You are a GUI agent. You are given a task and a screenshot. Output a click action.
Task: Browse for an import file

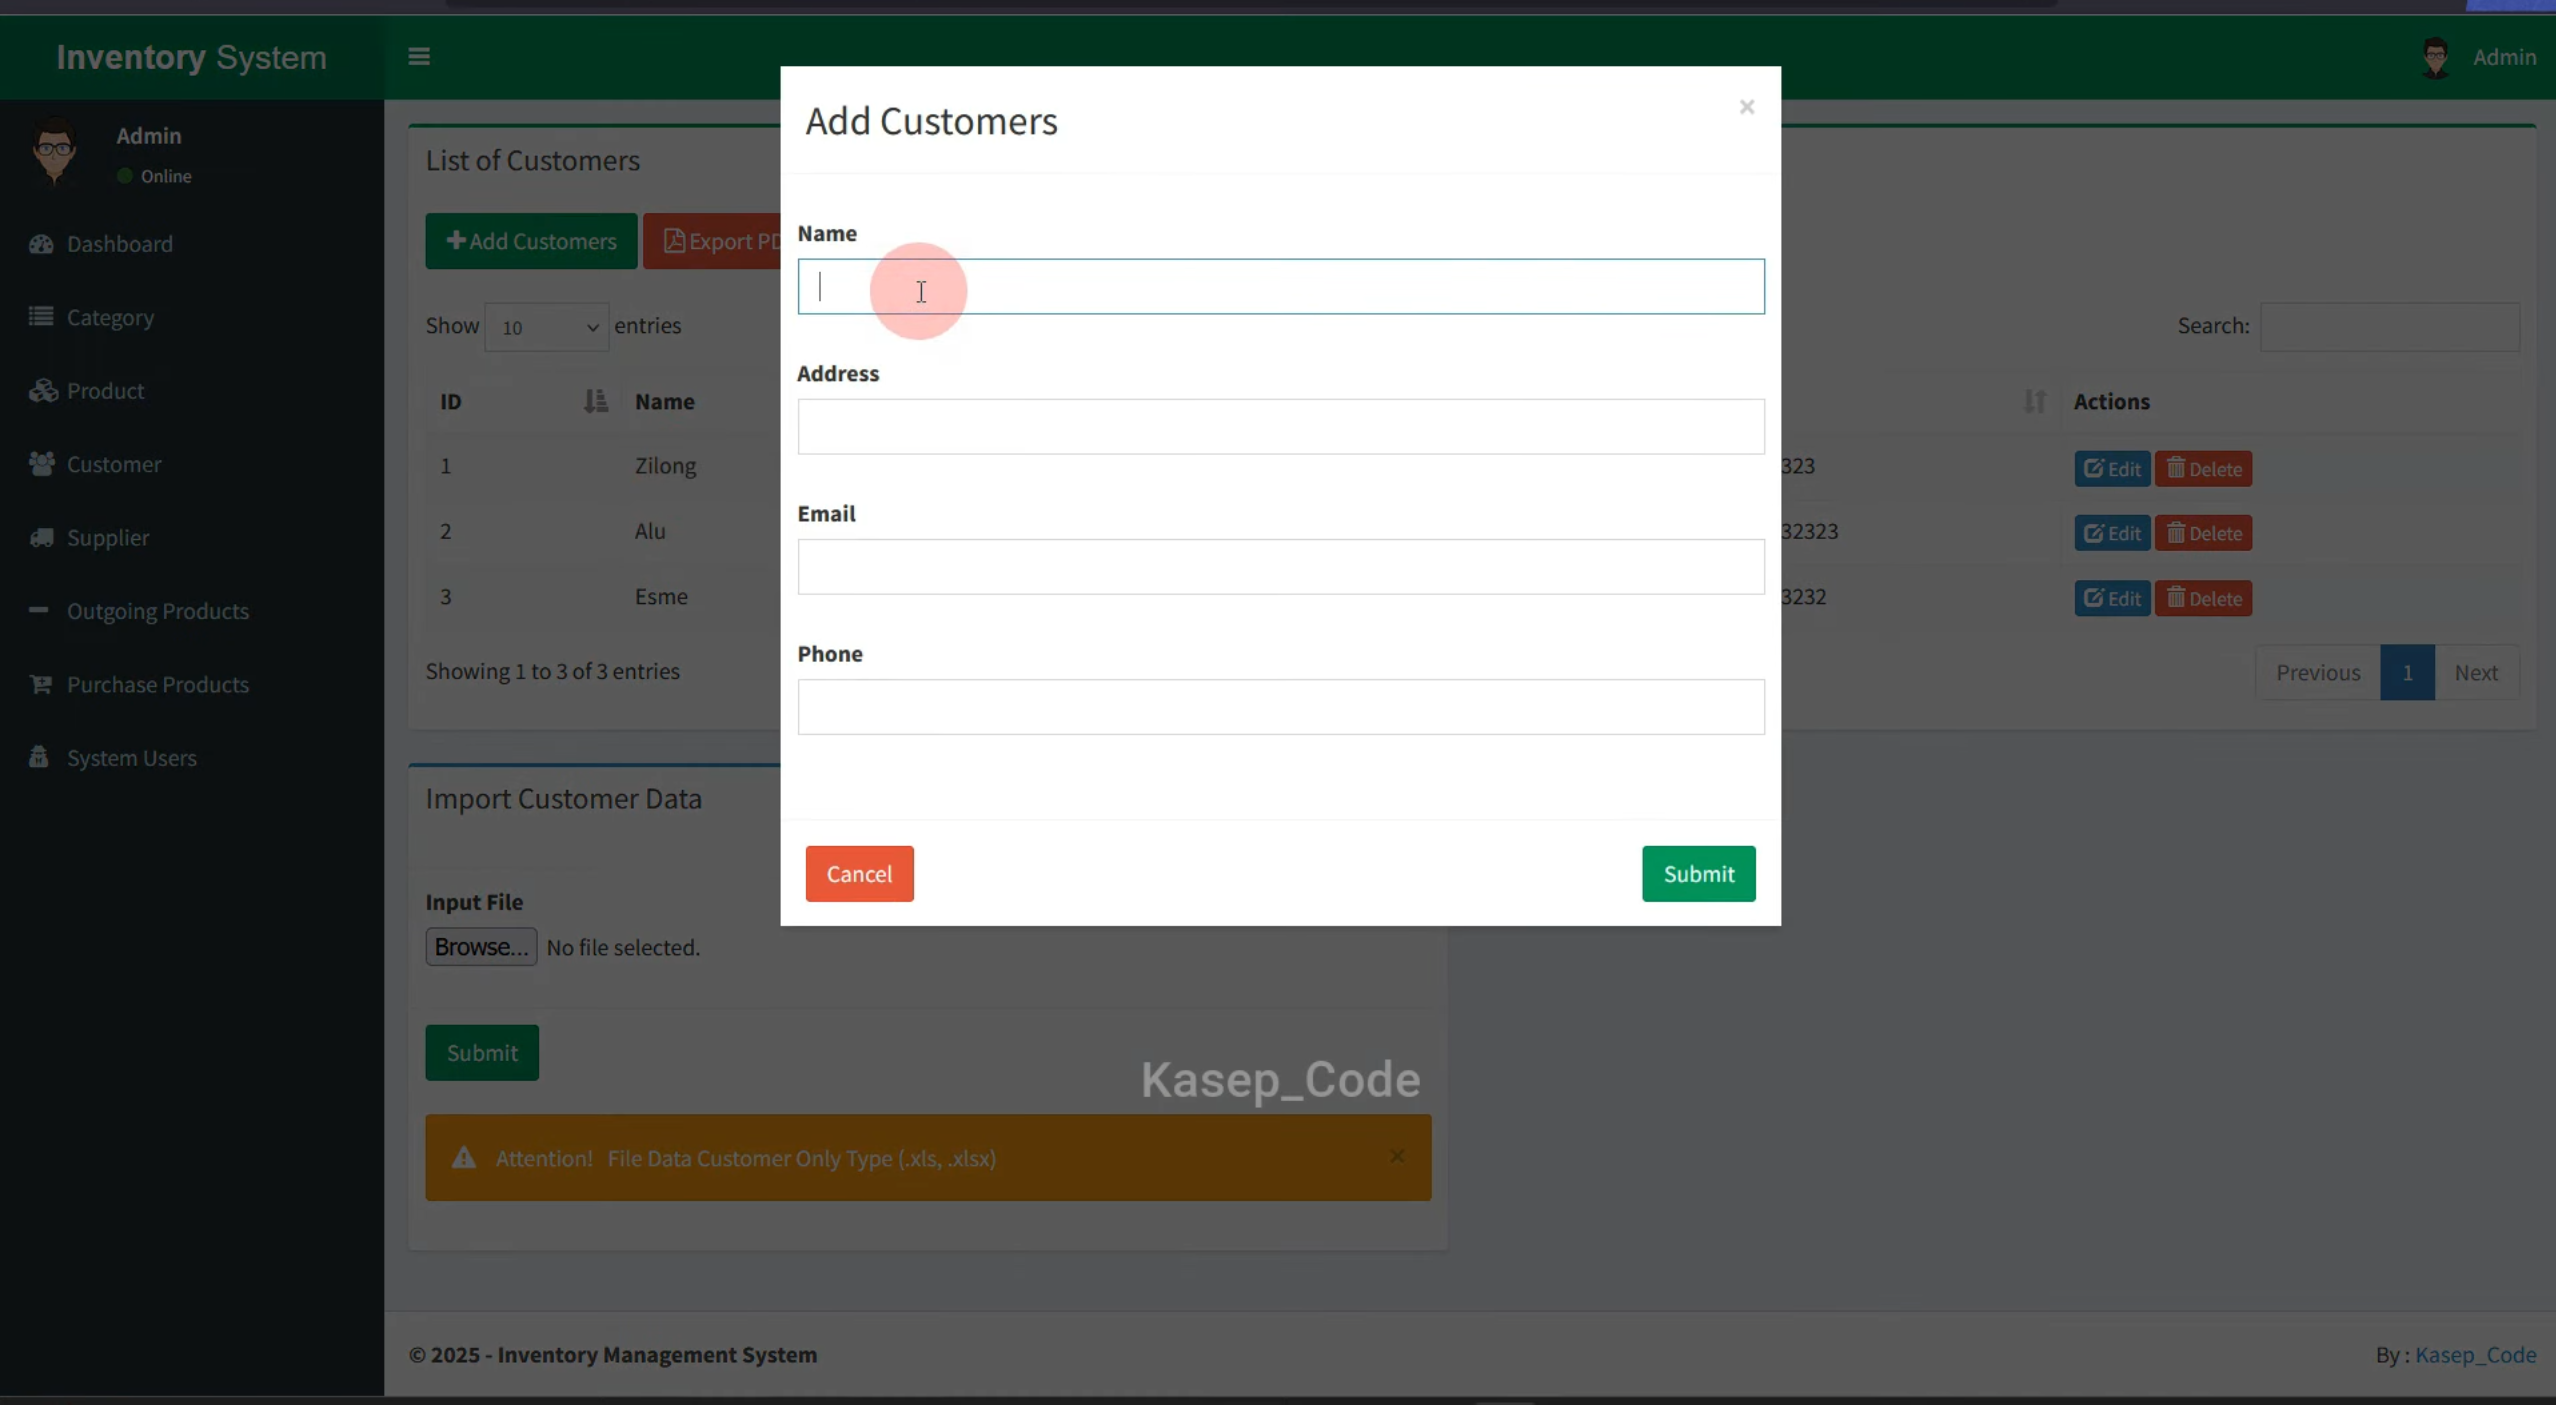(x=481, y=947)
